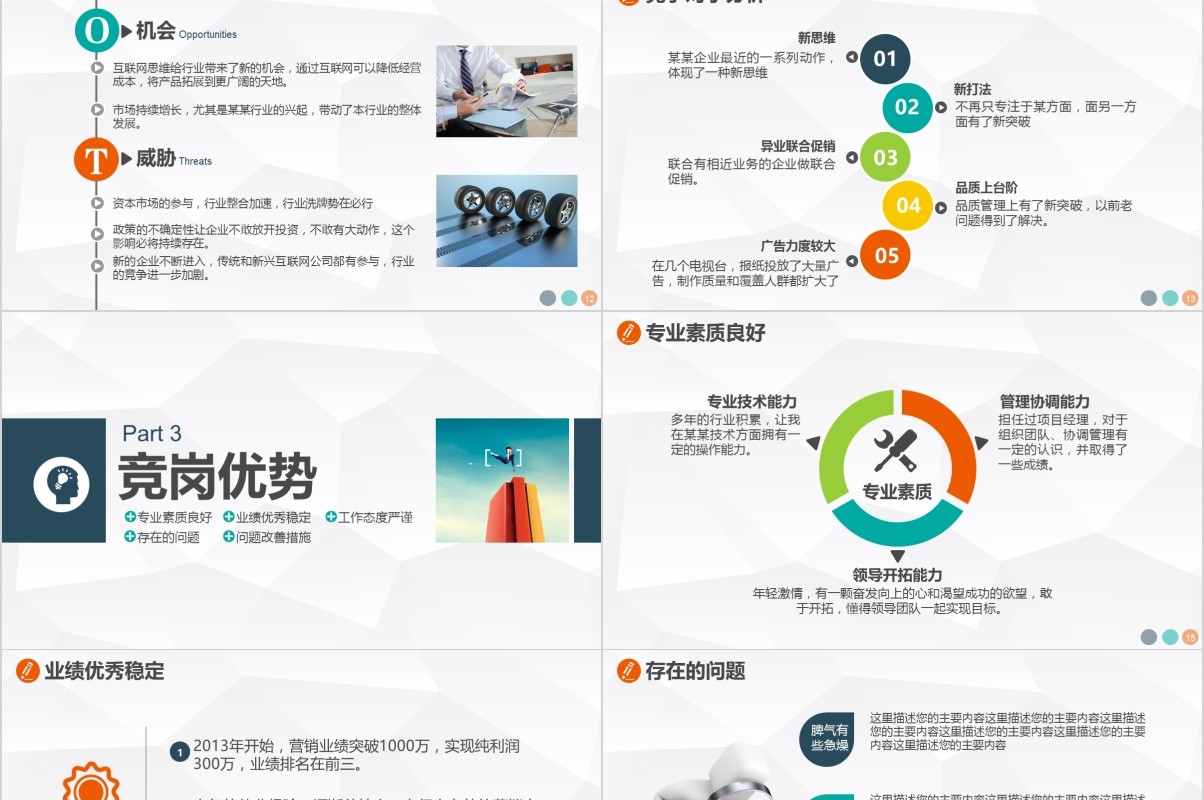Image resolution: width=1204 pixels, height=800 pixels.
Task: Click the bullet icon beside 市场持续增长 paragraph
Action: pos(97,109)
